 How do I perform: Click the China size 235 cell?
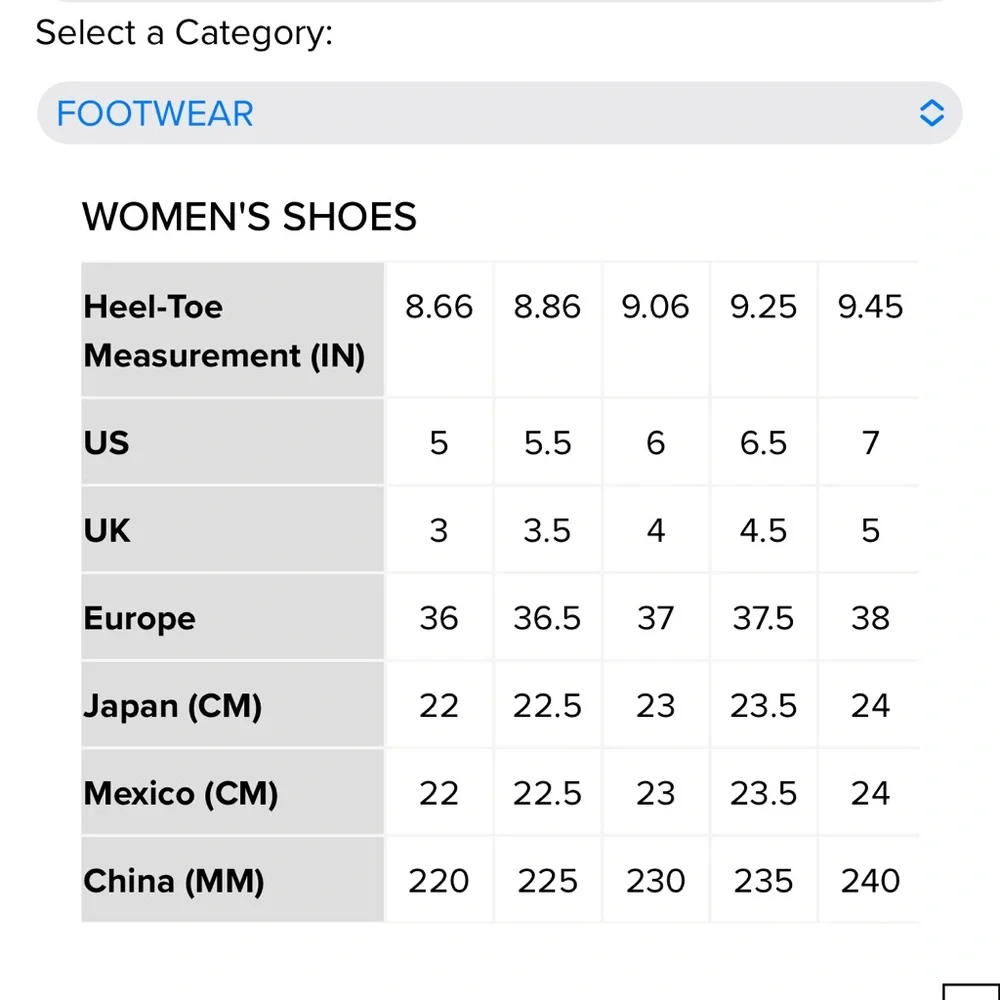[763, 880]
